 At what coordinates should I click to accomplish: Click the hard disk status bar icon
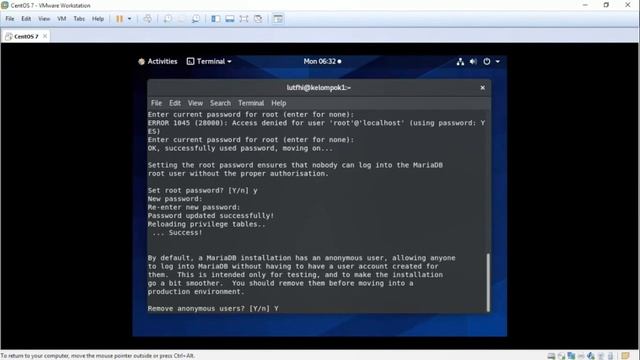(551, 356)
